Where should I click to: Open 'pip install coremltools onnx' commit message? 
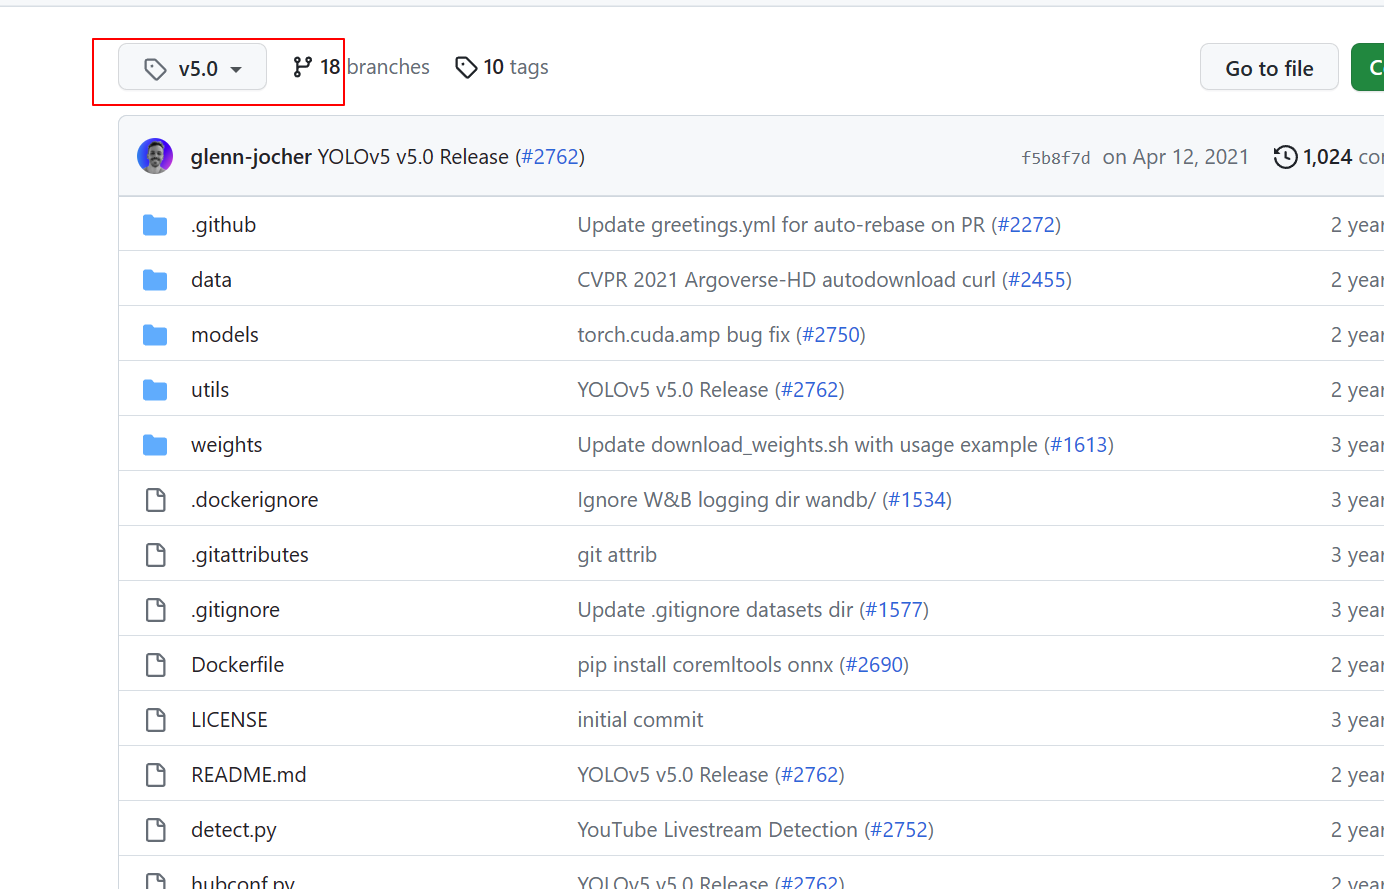click(x=705, y=665)
